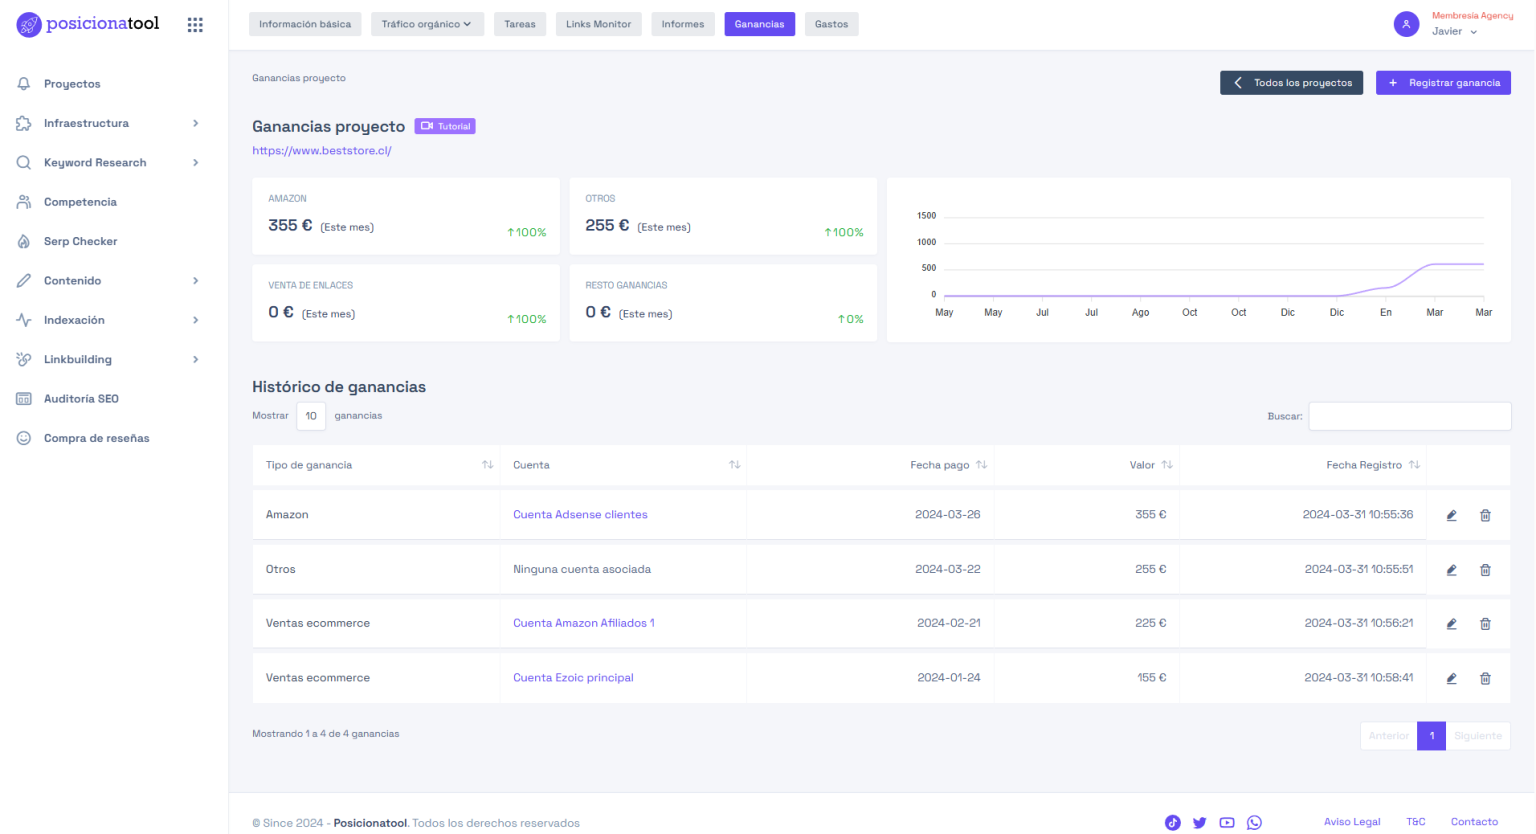Open Cuenta Amazon Afiliados 1 link
The image size is (1536, 834).
pyautogui.click(x=584, y=623)
